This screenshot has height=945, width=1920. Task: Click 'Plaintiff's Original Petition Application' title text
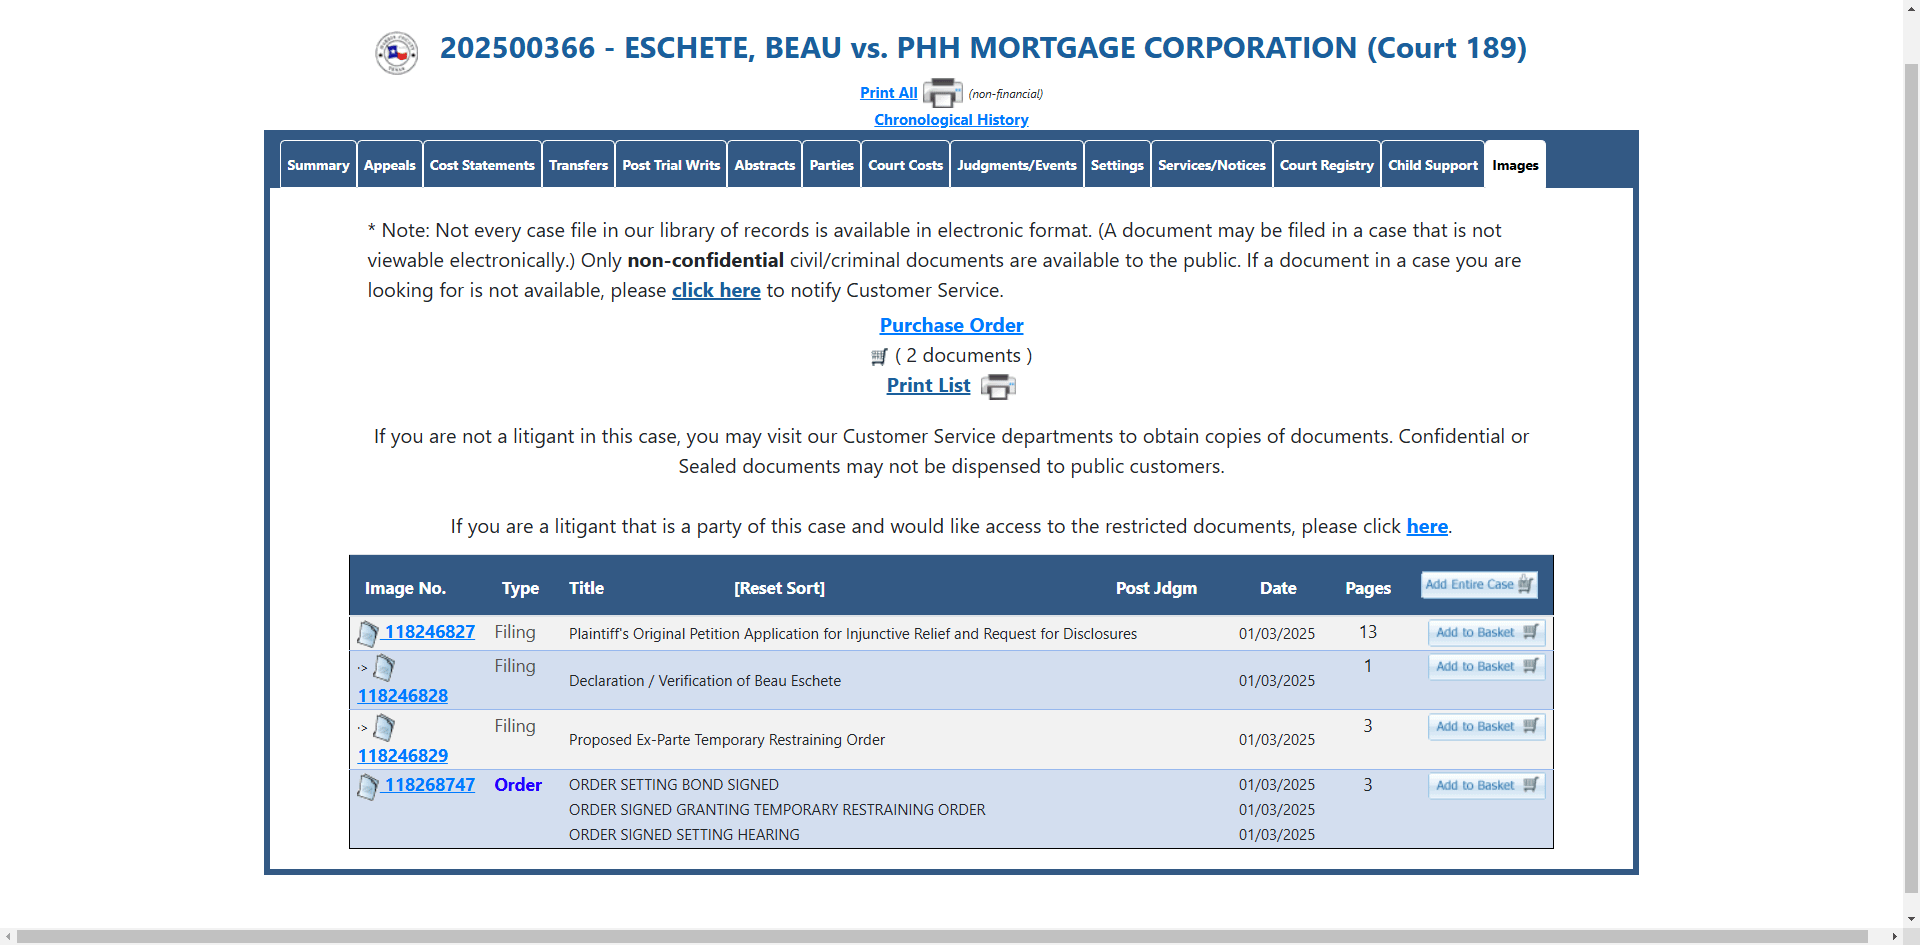tap(853, 634)
